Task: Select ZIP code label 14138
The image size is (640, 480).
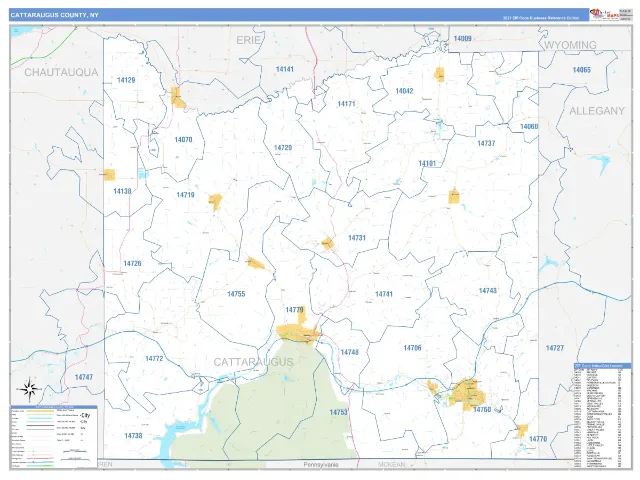Action: tap(122, 191)
